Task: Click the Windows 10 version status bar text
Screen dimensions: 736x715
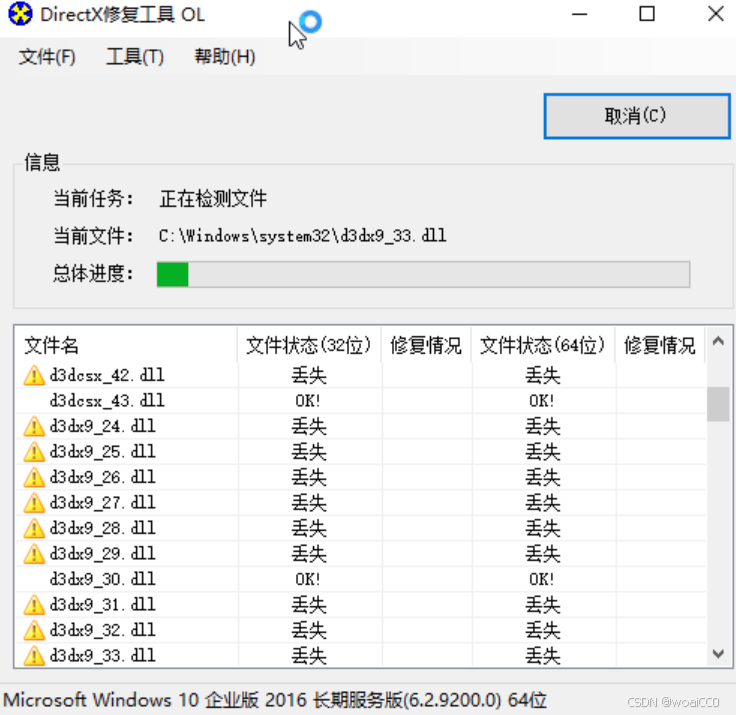Action: [x=275, y=700]
